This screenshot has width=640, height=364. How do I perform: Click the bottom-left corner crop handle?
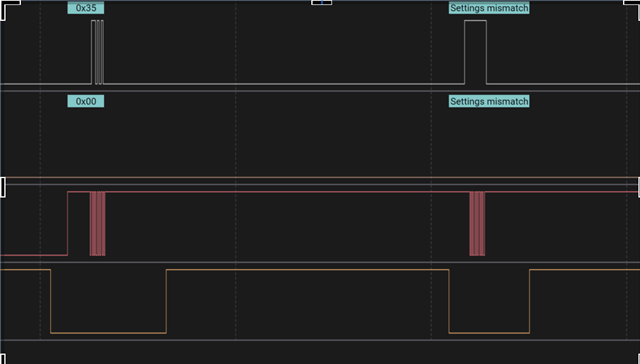3,359
